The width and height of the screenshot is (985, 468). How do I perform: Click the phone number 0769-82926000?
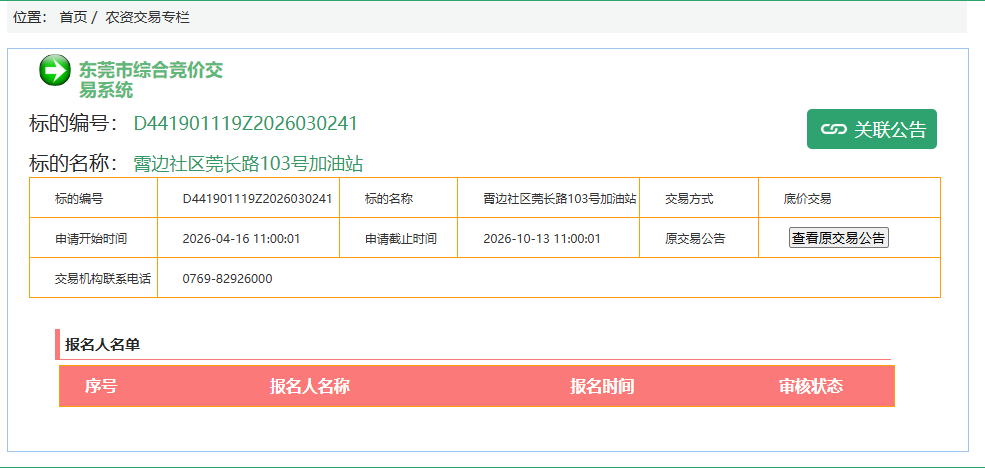[227, 278]
